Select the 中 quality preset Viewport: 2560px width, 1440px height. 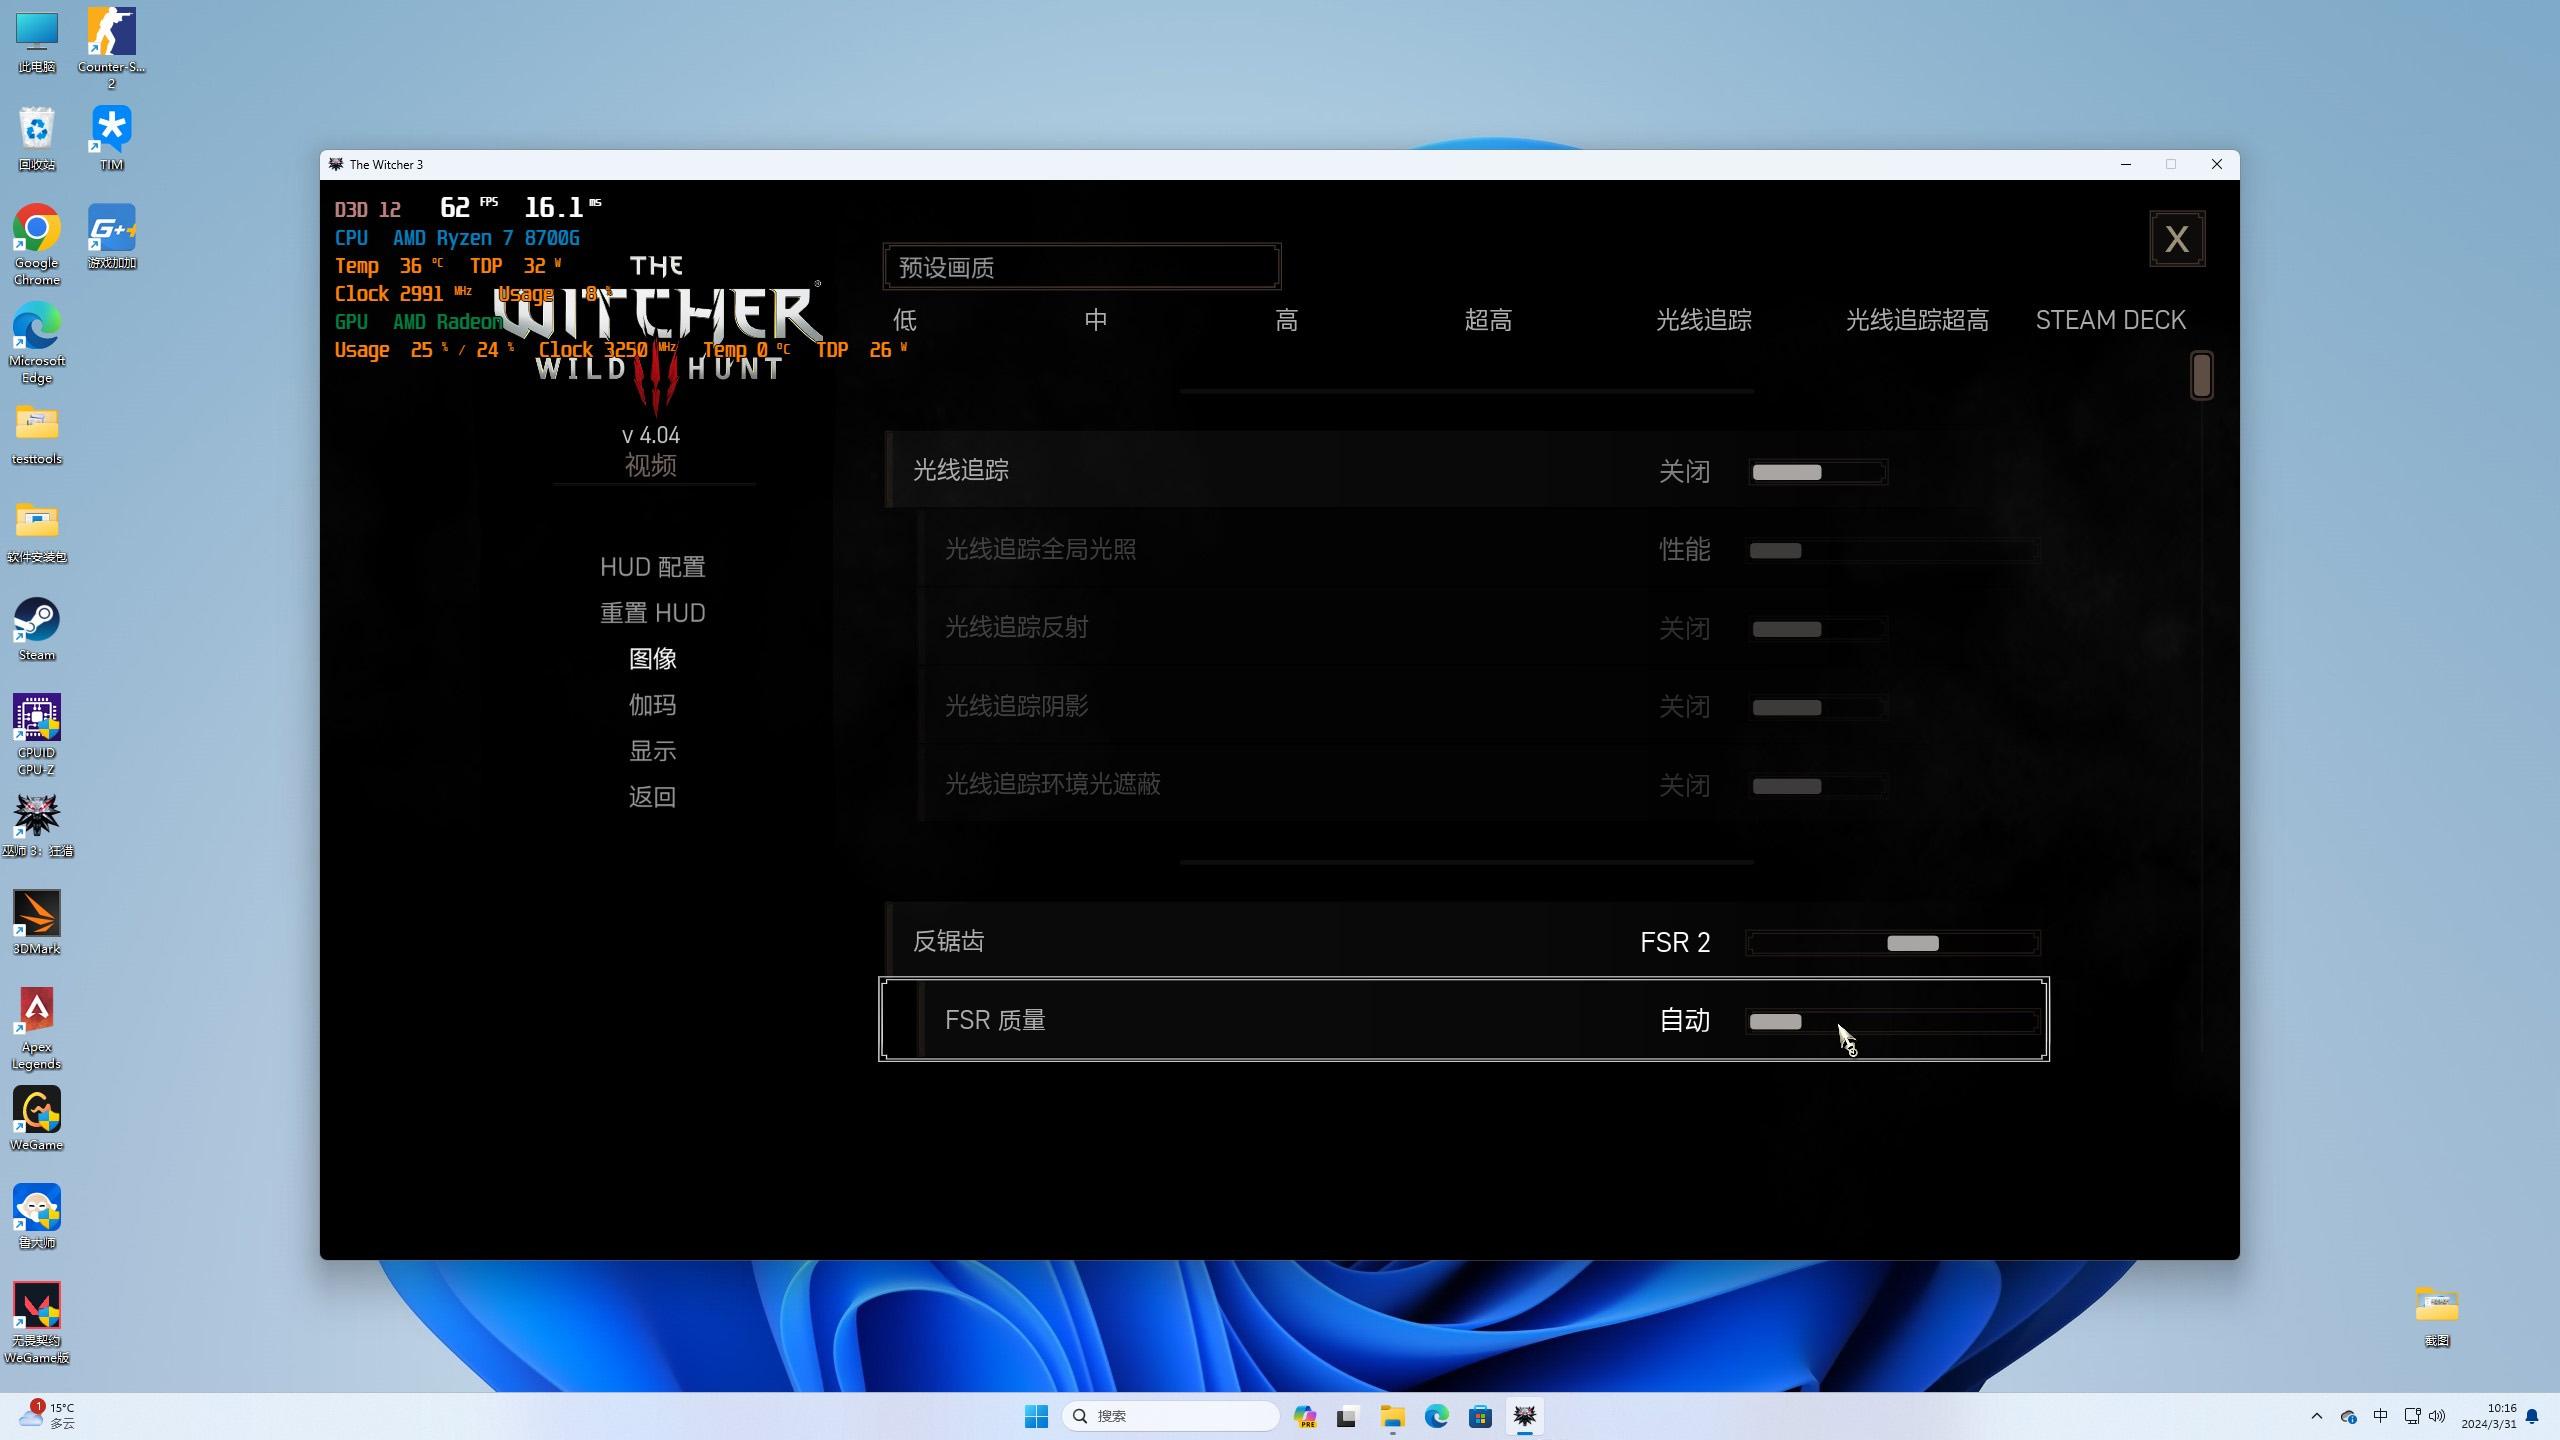pyautogui.click(x=1095, y=320)
